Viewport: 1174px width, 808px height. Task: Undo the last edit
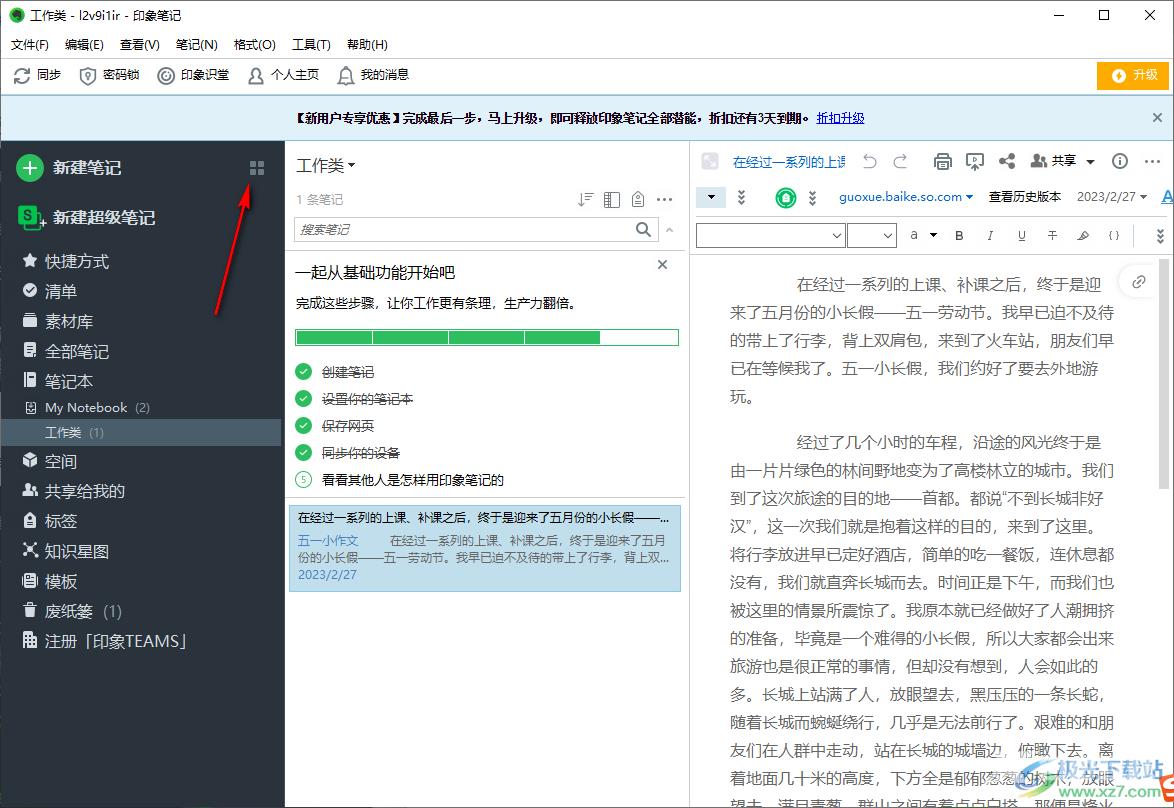[869, 161]
